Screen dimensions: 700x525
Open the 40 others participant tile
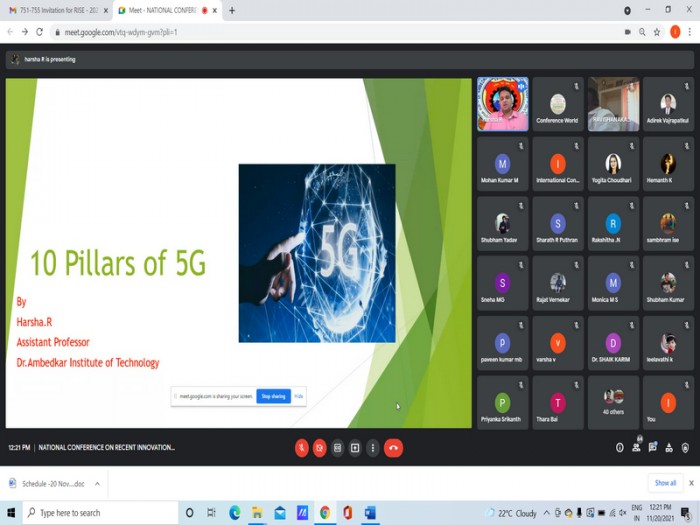point(613,403)
